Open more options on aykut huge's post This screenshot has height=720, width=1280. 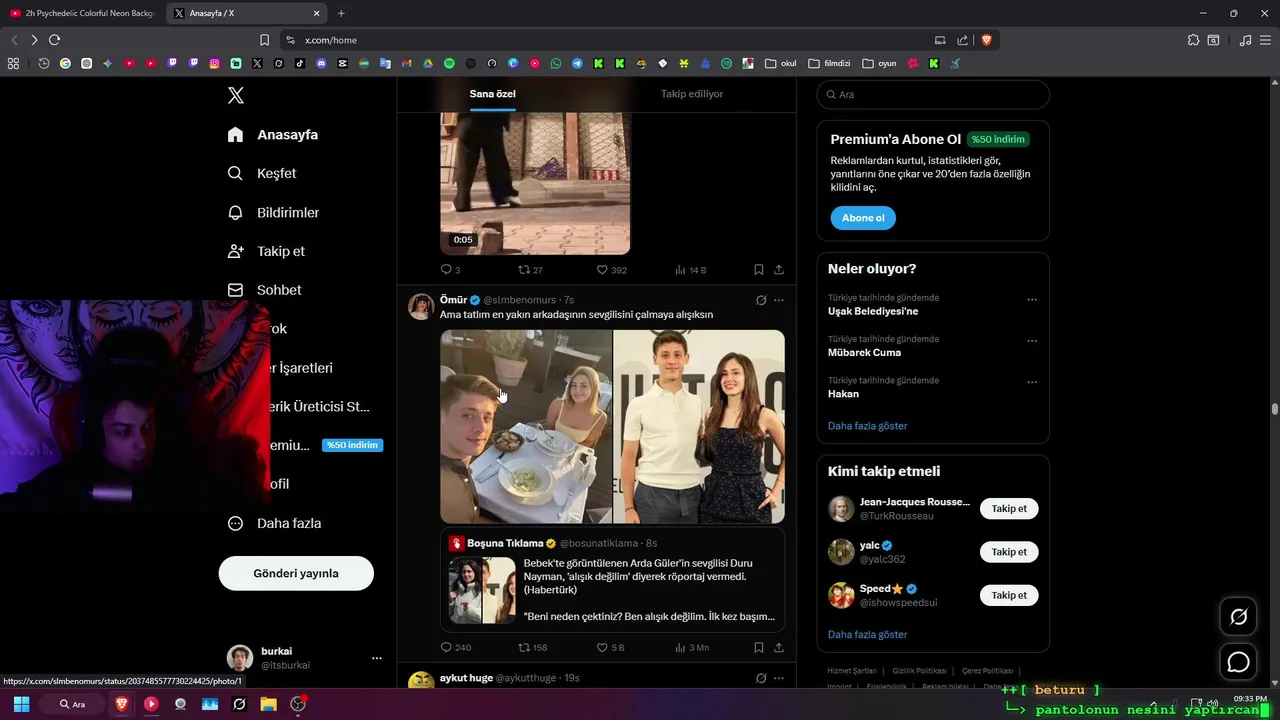click(779, 678)
